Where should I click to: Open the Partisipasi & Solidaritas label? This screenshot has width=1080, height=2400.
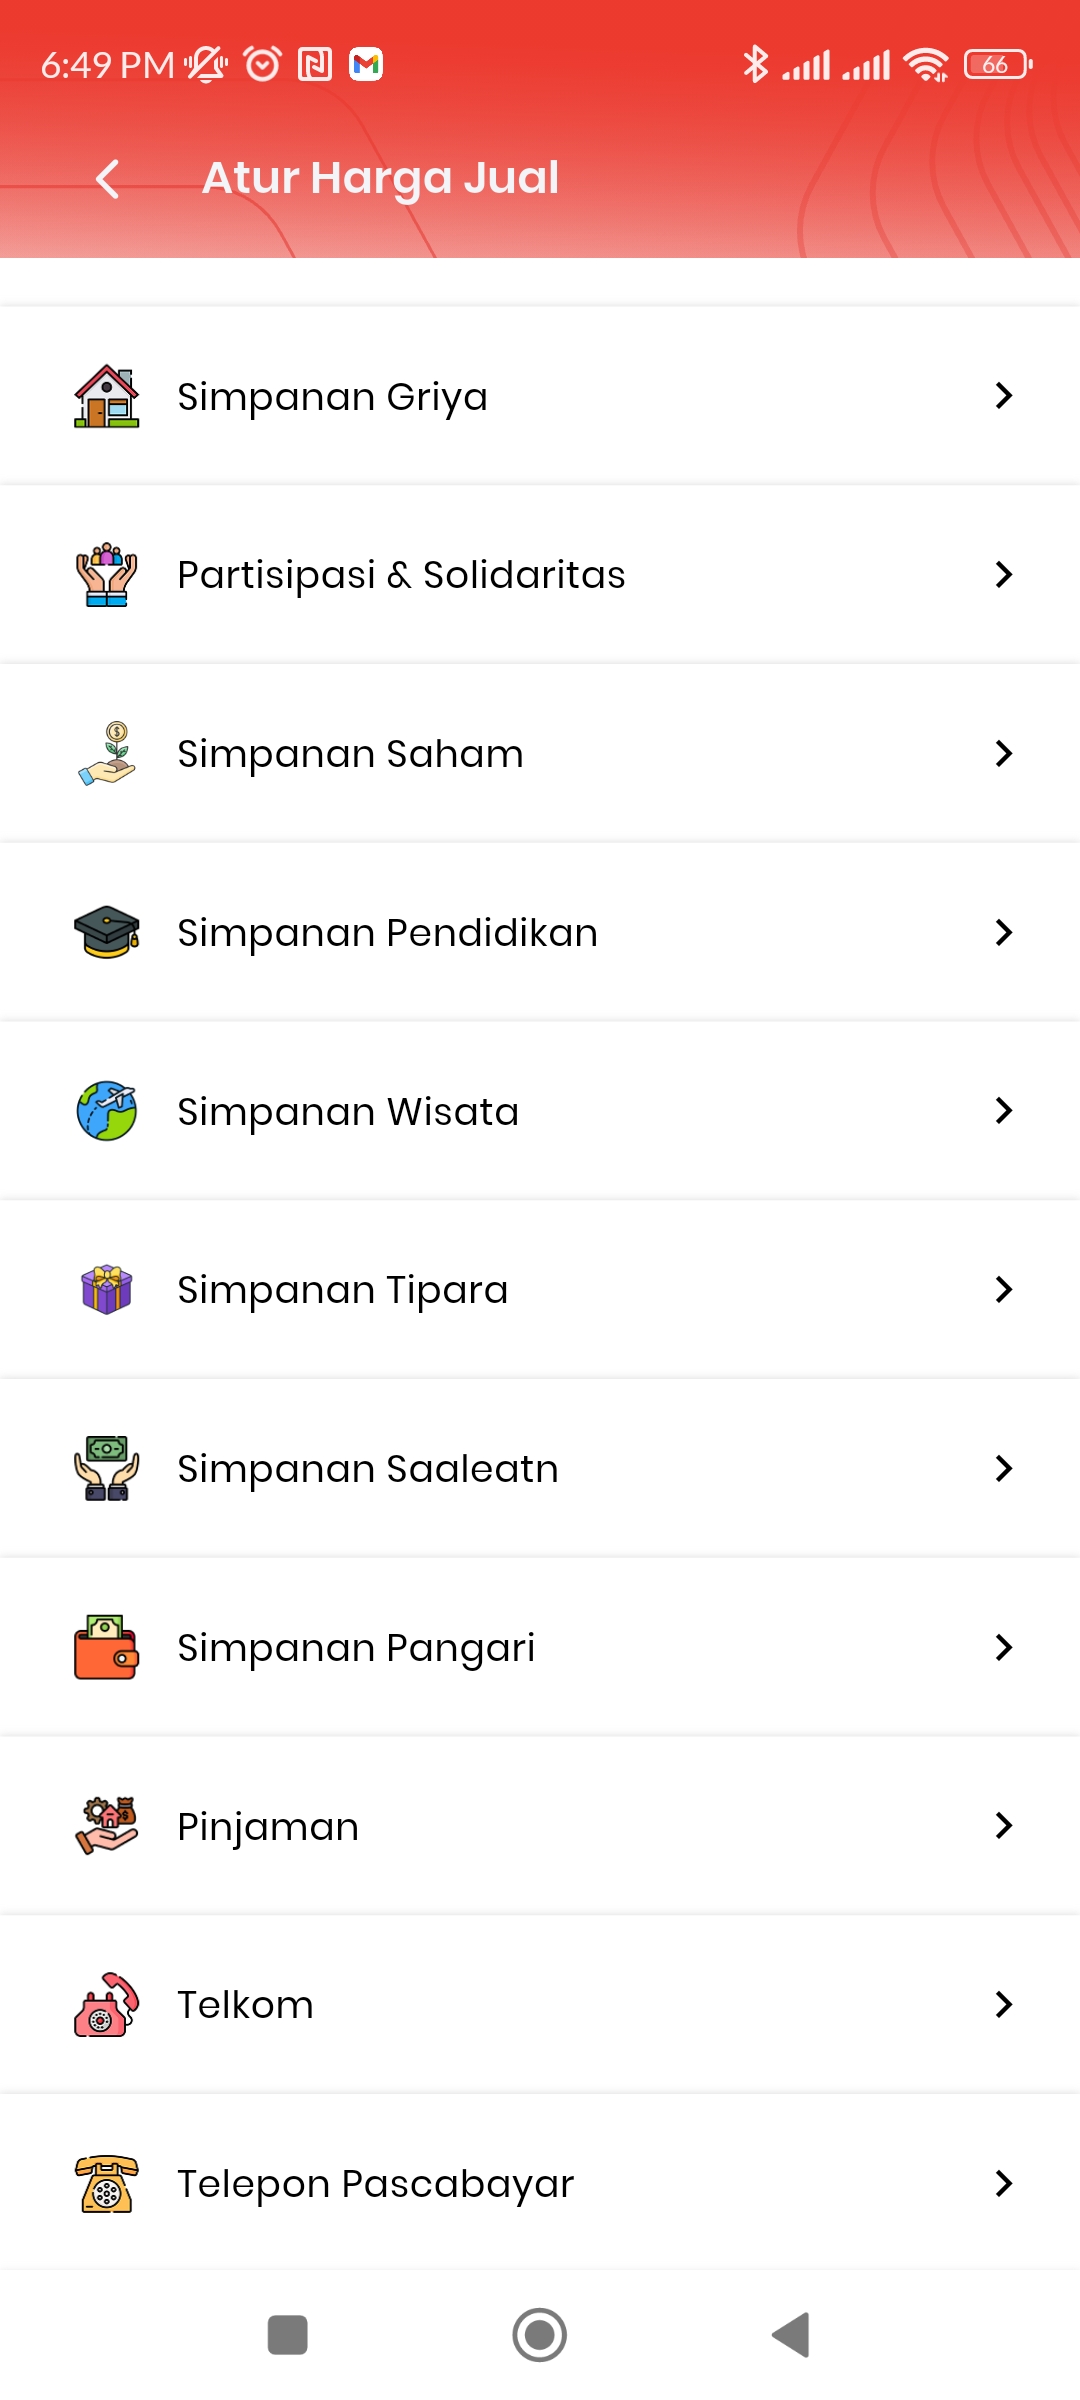[401, 575]
